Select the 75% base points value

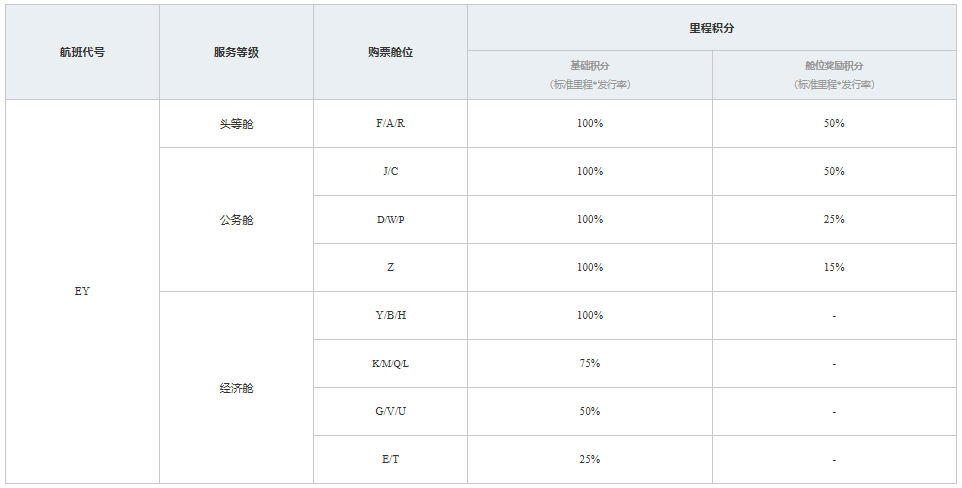pos(590,363)
